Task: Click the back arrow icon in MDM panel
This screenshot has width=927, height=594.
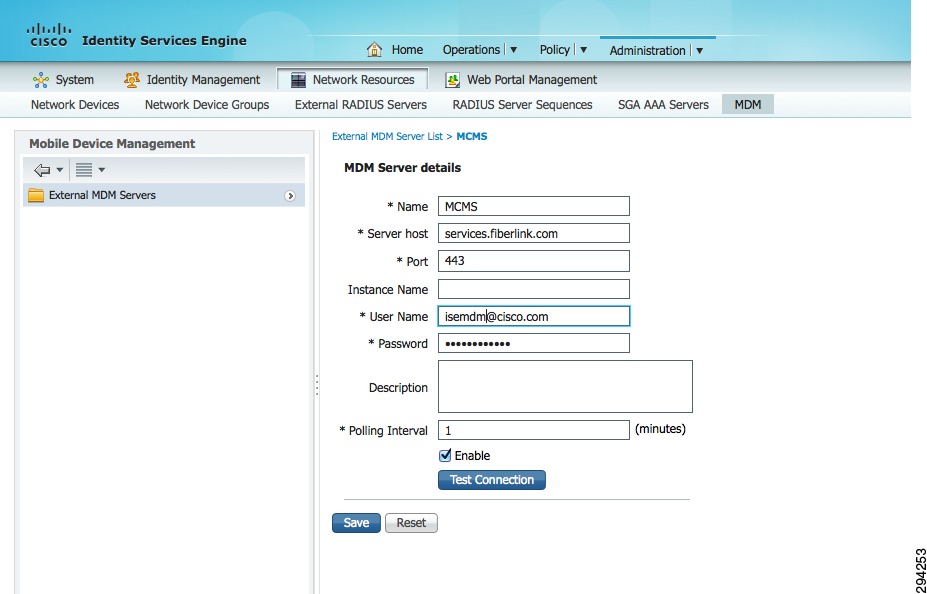Action: (42, 170)
